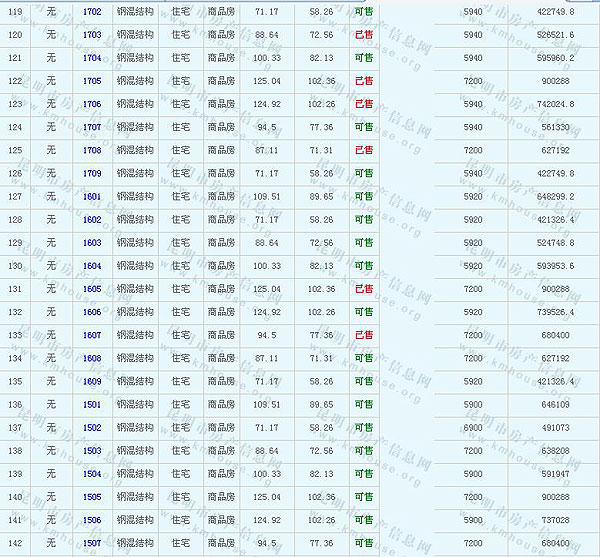The height and width of the screenshot is (557, 600).
Task: Click the 可售 status in row 119
Action: 364,11
